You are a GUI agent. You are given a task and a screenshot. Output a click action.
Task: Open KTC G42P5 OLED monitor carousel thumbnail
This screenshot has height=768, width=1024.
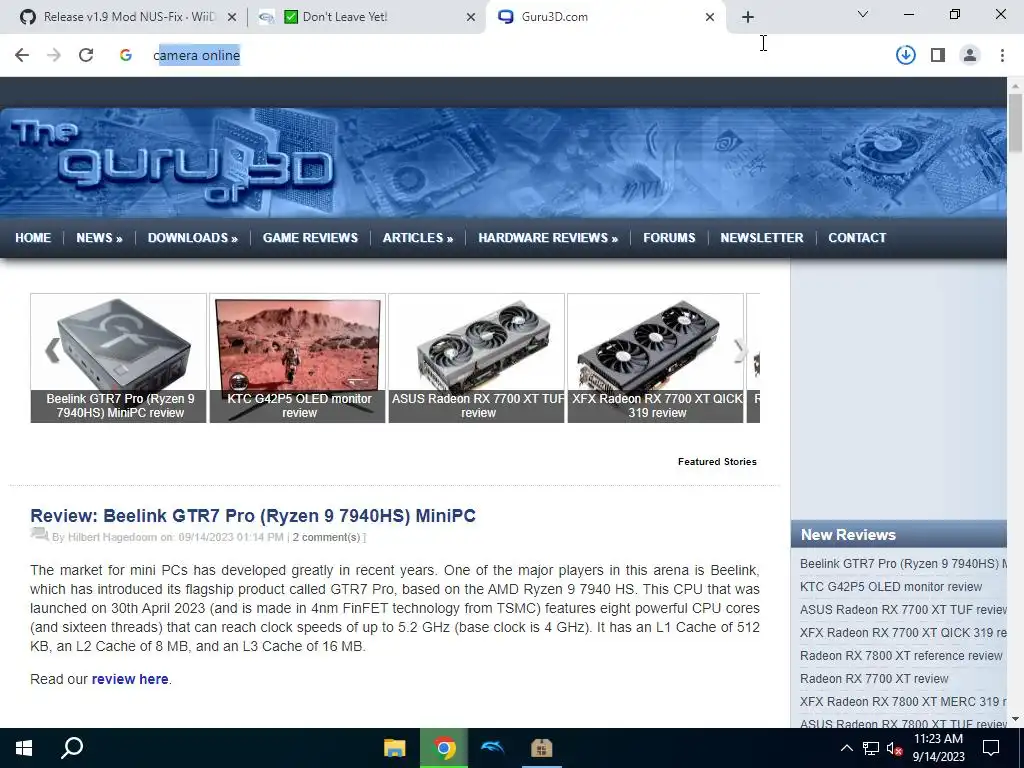pyautogui.click(x=297, y=358)
